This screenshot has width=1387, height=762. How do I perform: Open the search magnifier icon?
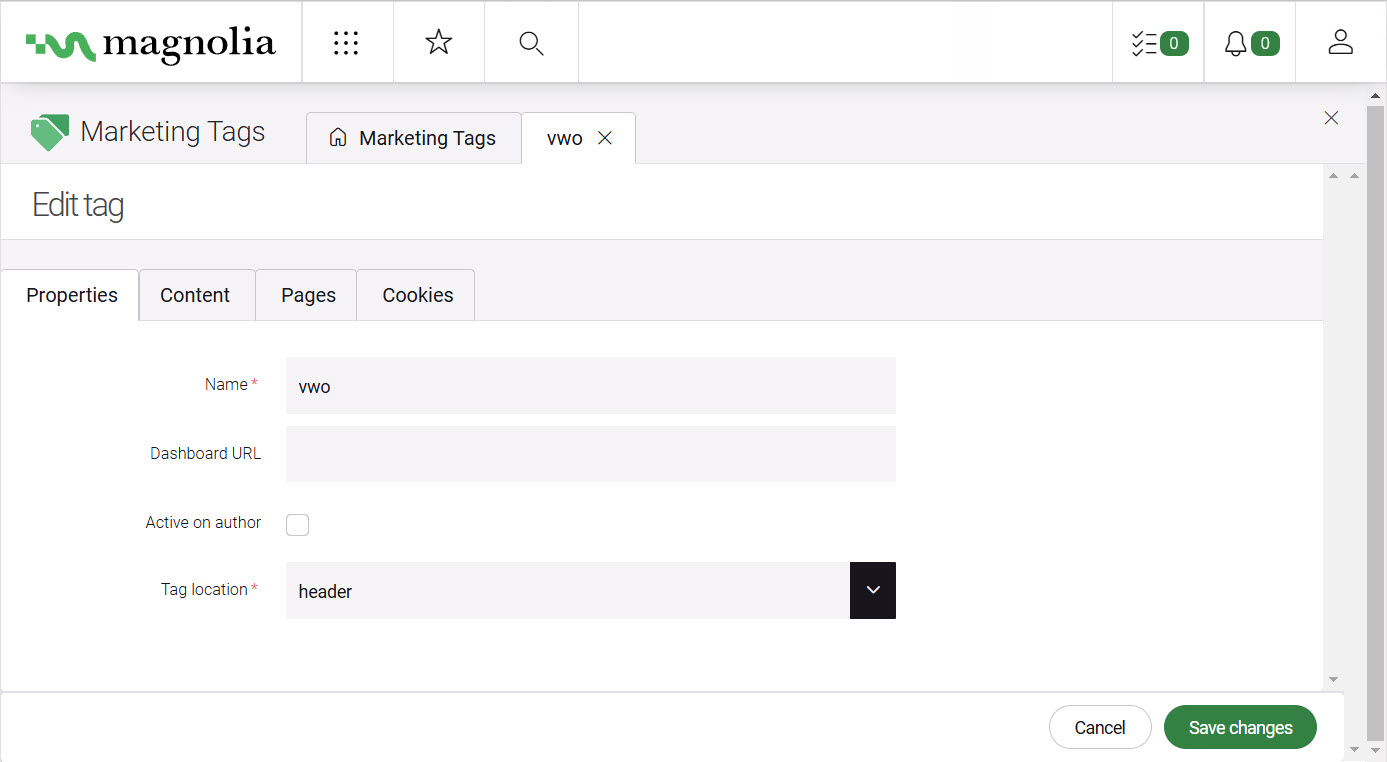point(531,43)
